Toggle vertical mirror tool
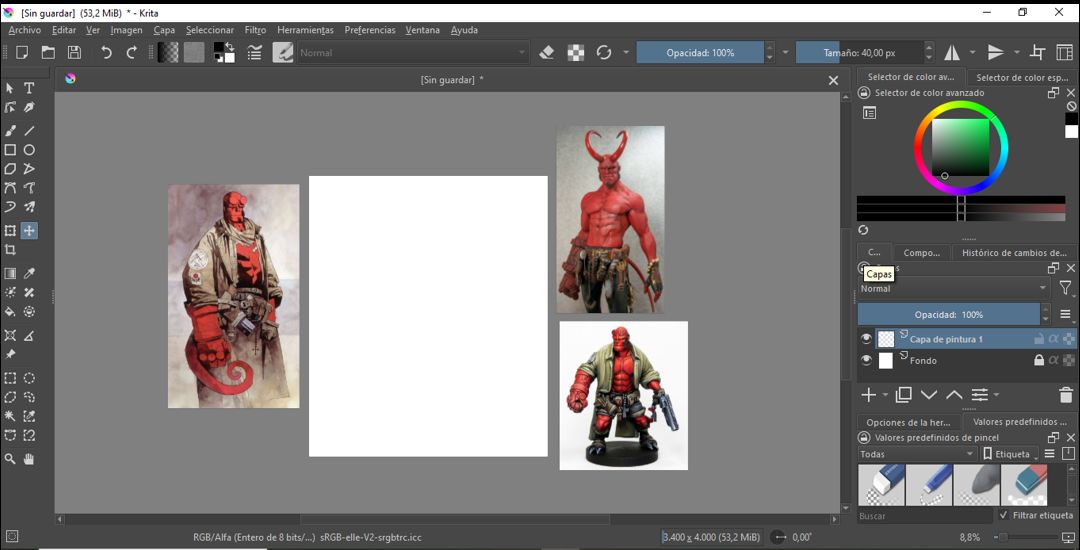 (996, 52)
